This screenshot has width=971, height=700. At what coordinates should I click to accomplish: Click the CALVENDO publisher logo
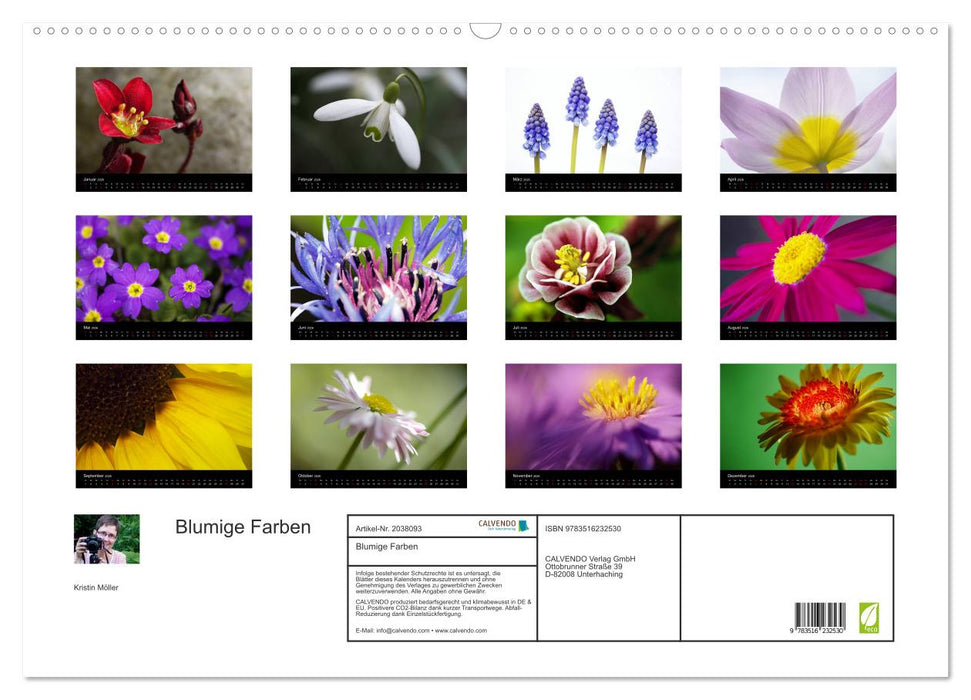(496, 522)
